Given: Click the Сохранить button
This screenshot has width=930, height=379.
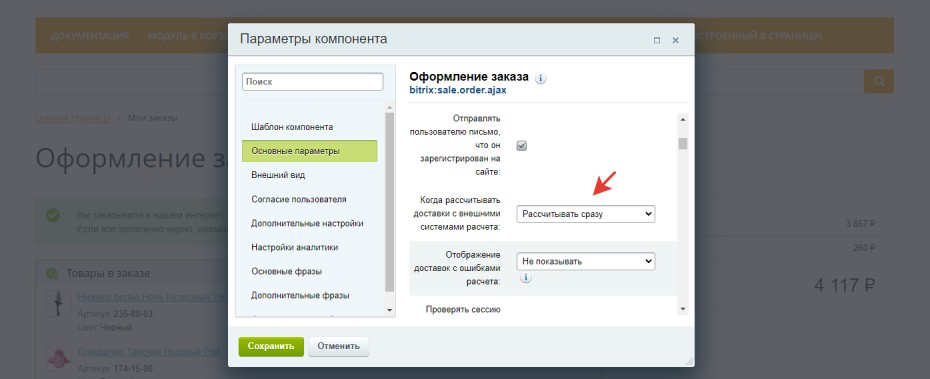Looking at the screenshot, I should tap(271, 346).
